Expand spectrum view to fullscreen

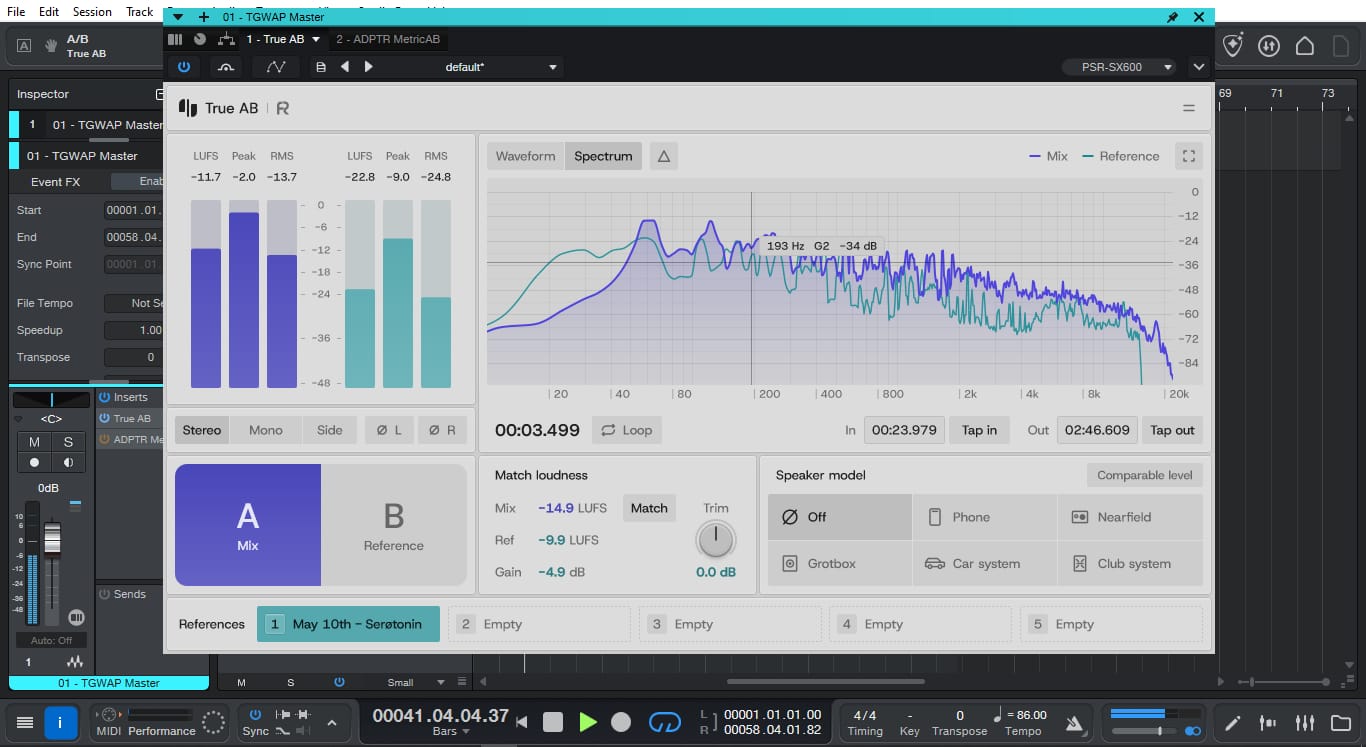(1189, 156)
